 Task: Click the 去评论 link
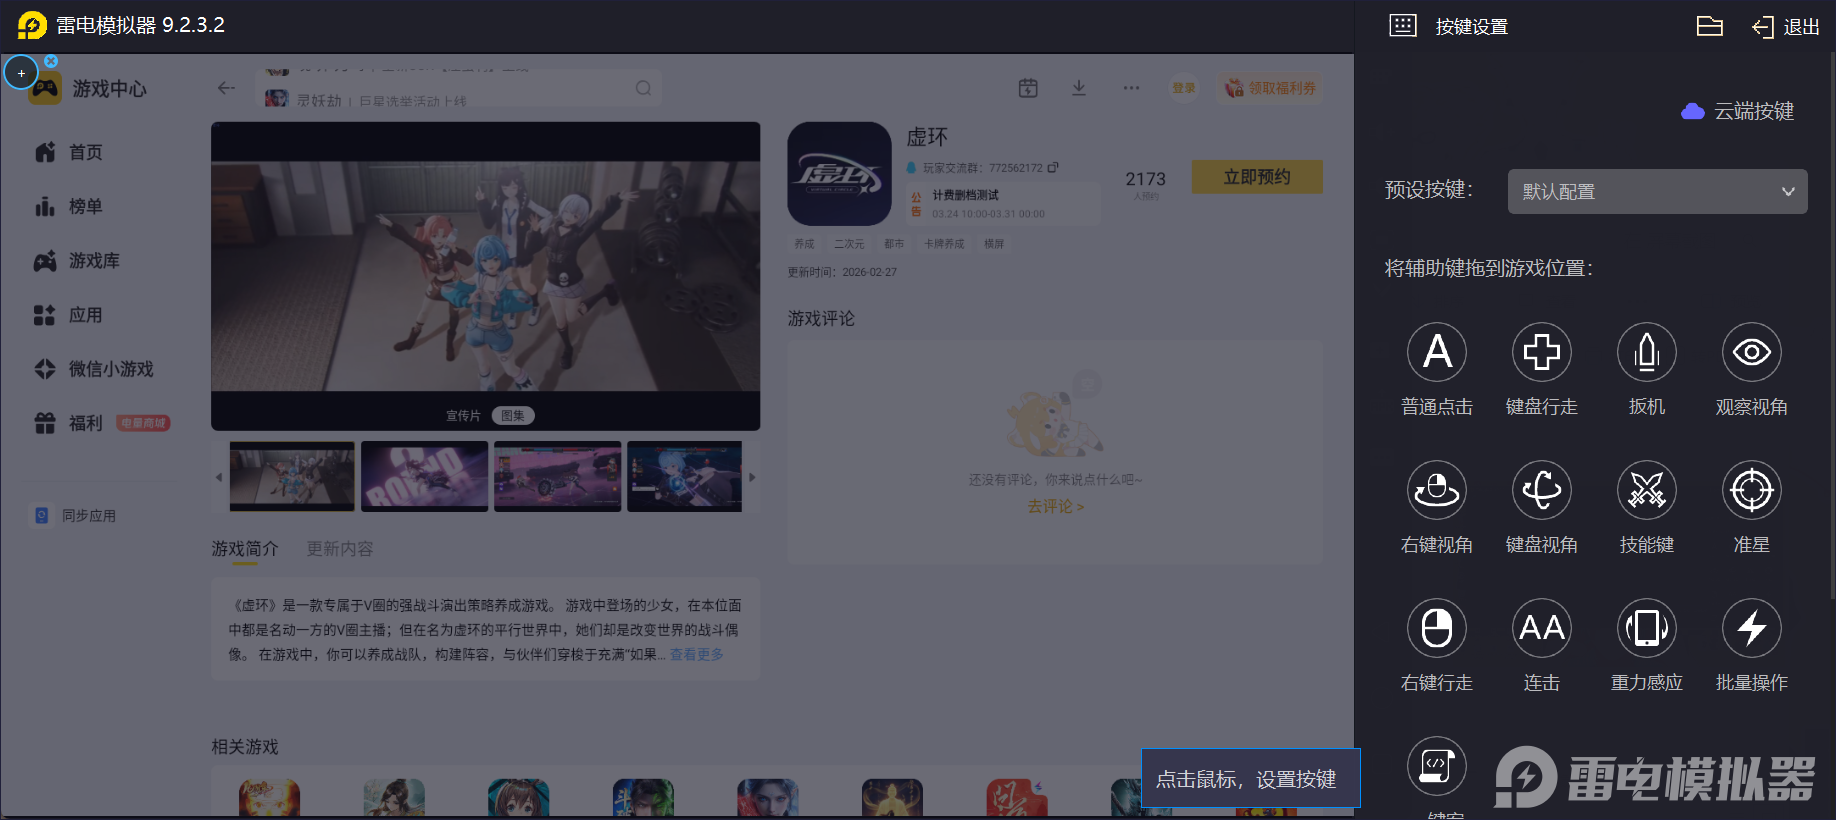pos(1055,507)
